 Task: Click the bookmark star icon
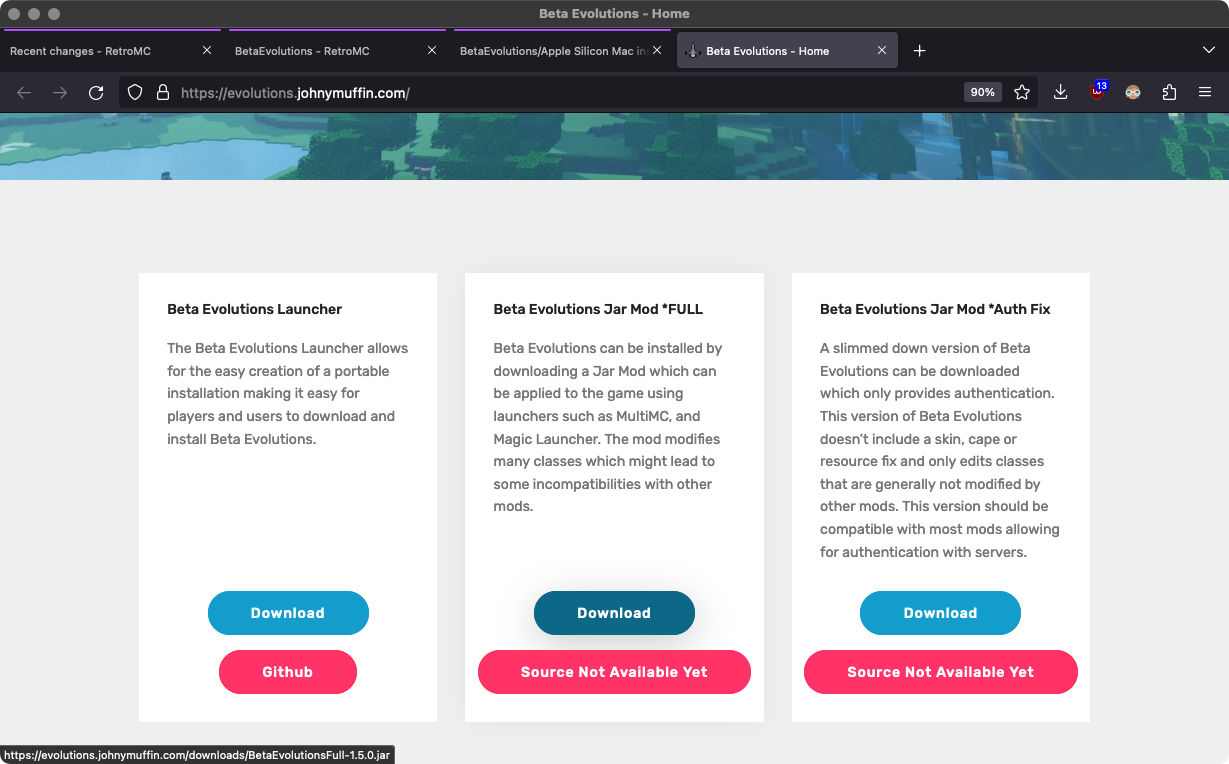[x=1021, y=93]
